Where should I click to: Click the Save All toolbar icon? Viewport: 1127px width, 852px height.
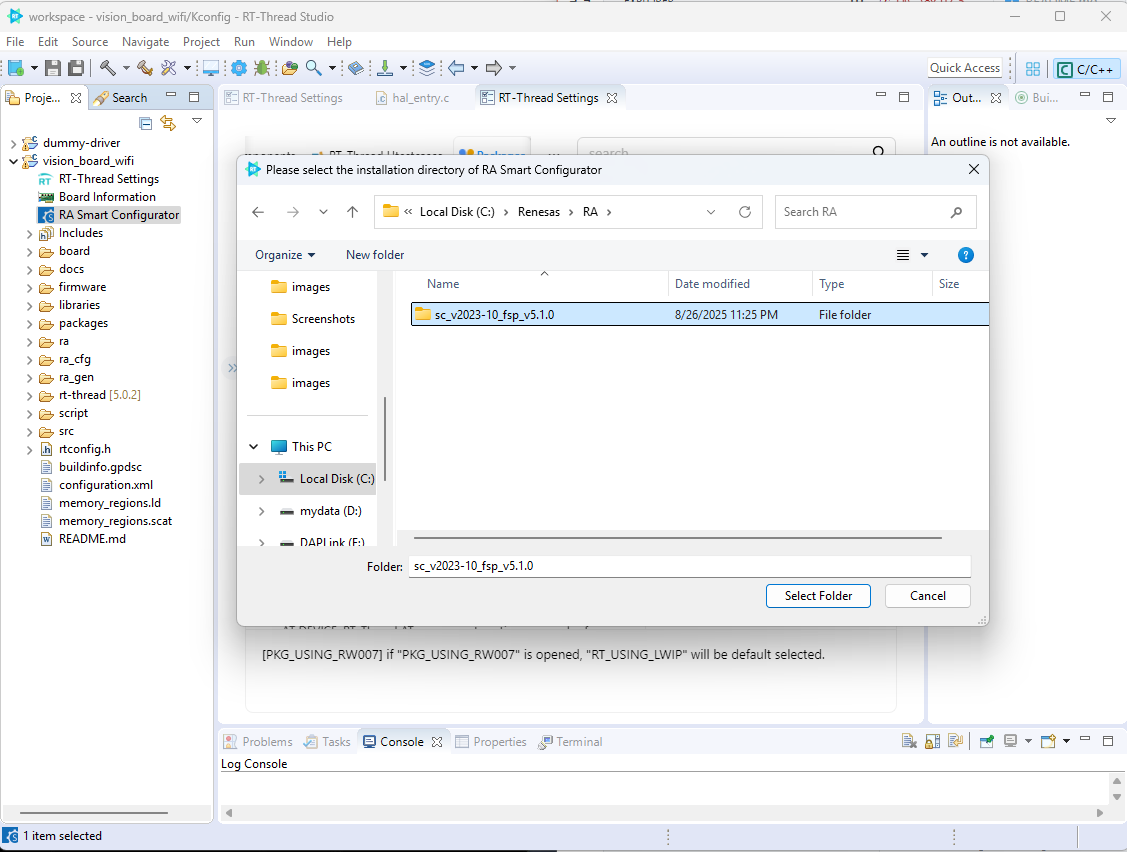click(x=75, y=68)
